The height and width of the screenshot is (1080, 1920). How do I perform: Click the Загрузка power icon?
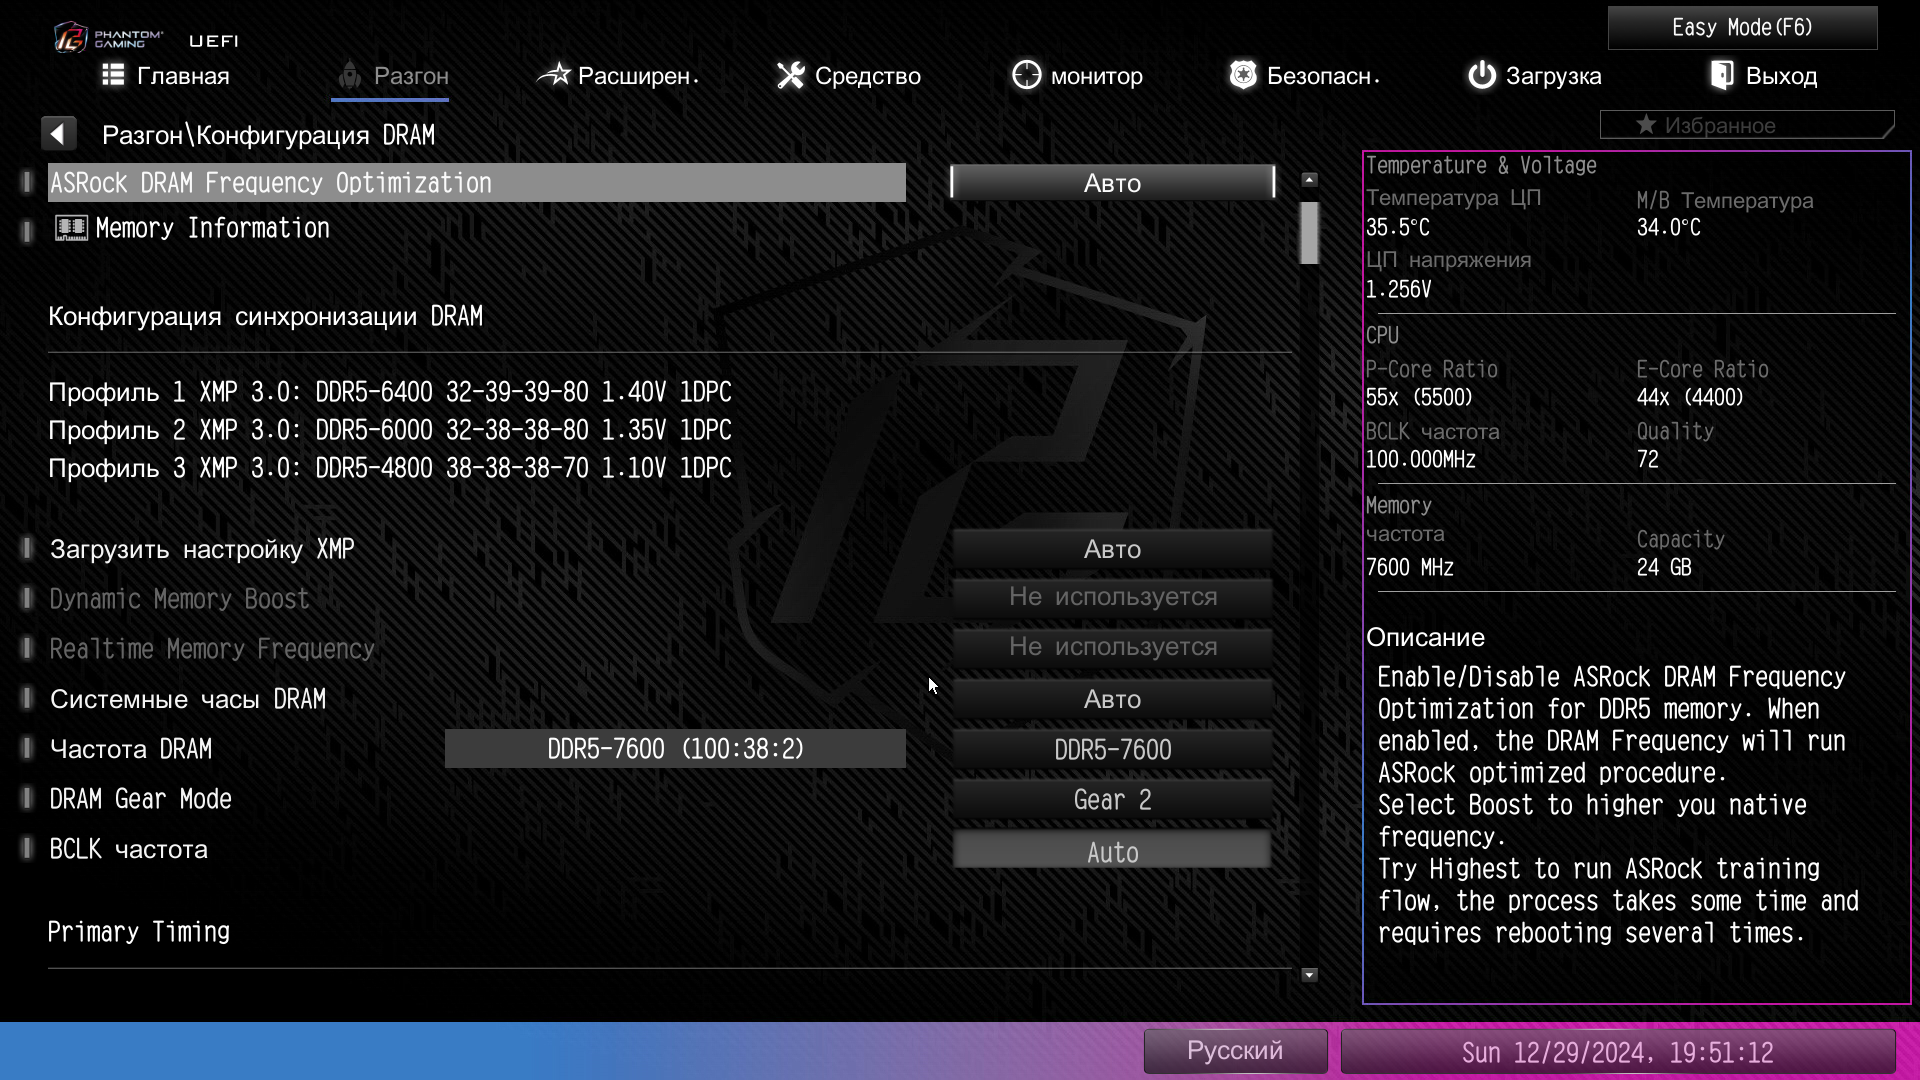pyautogui.click(x=1481, y=75)
